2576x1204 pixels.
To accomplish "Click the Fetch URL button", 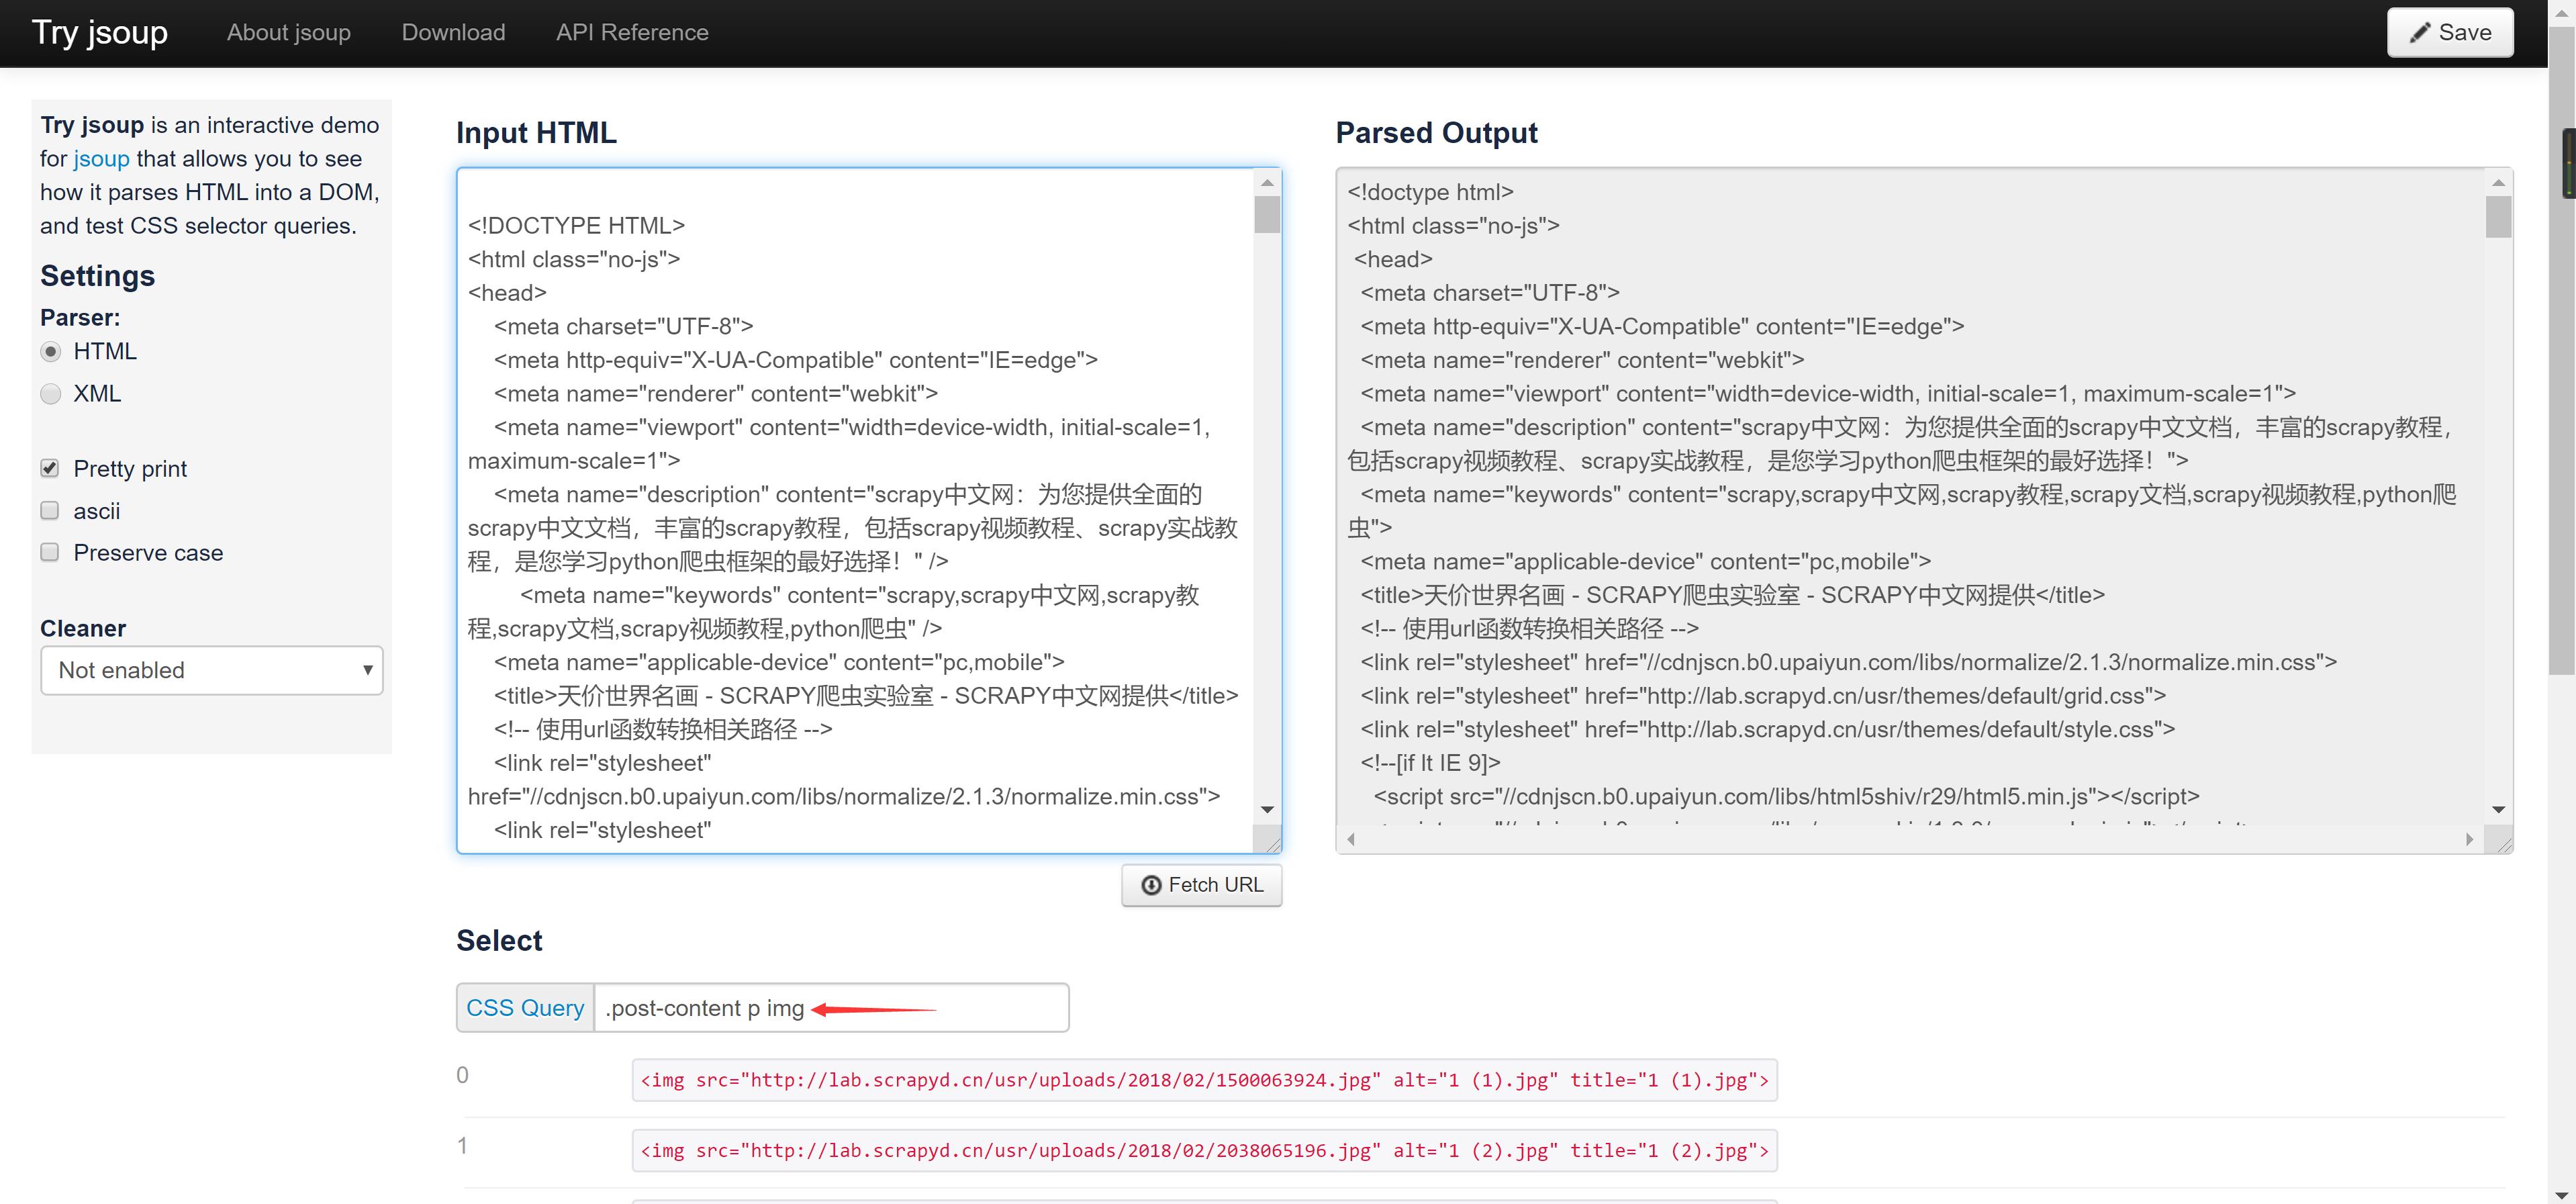I will coord(1202,885).
